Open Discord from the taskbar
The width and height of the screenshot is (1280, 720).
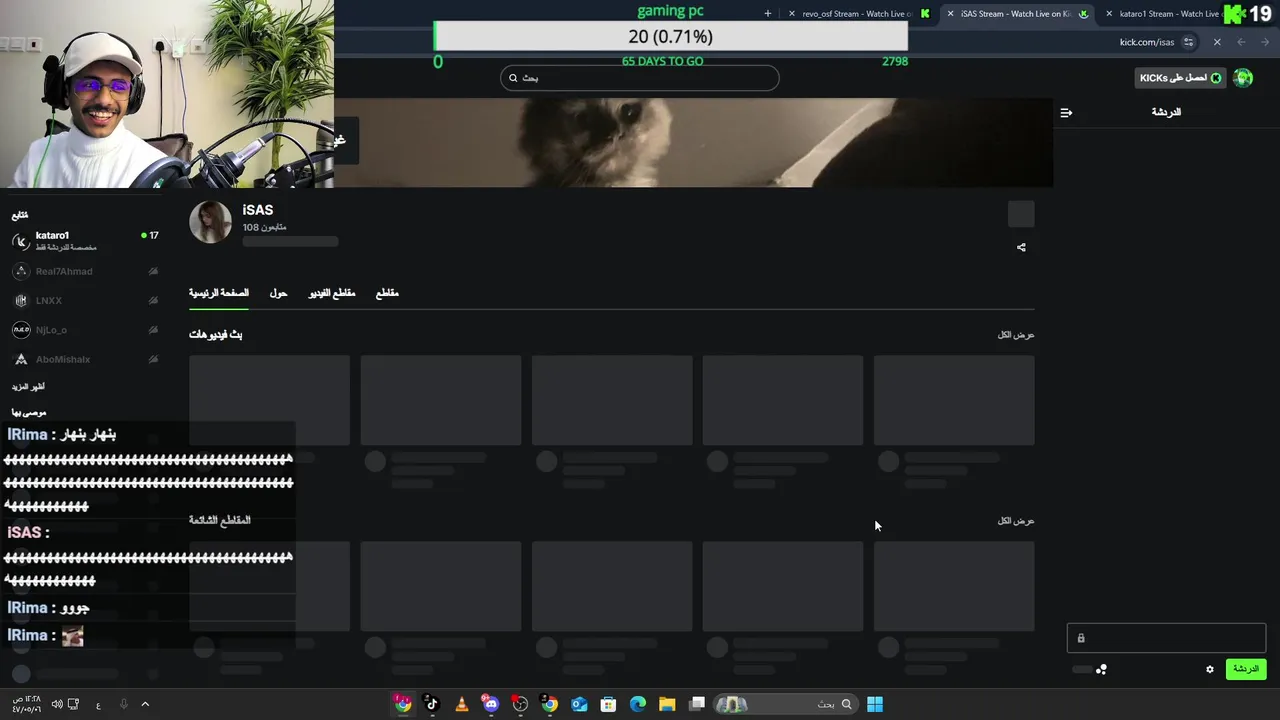click(490, 704)
